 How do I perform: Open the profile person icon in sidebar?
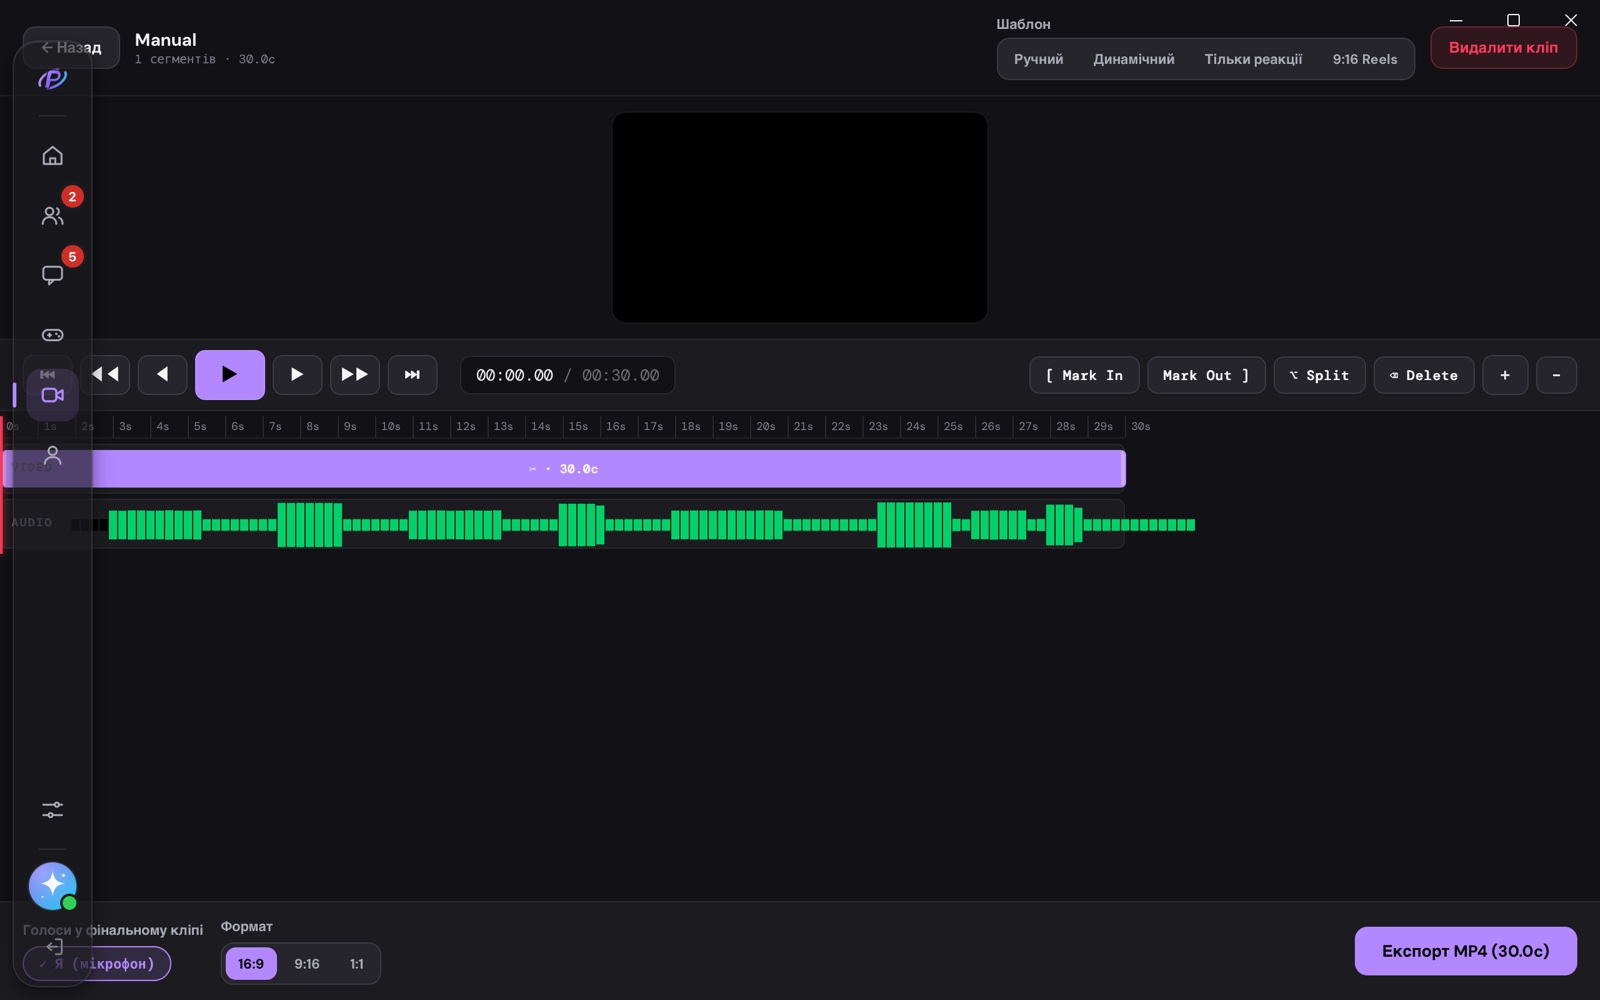pyautogui.click(x=52, y=455)
